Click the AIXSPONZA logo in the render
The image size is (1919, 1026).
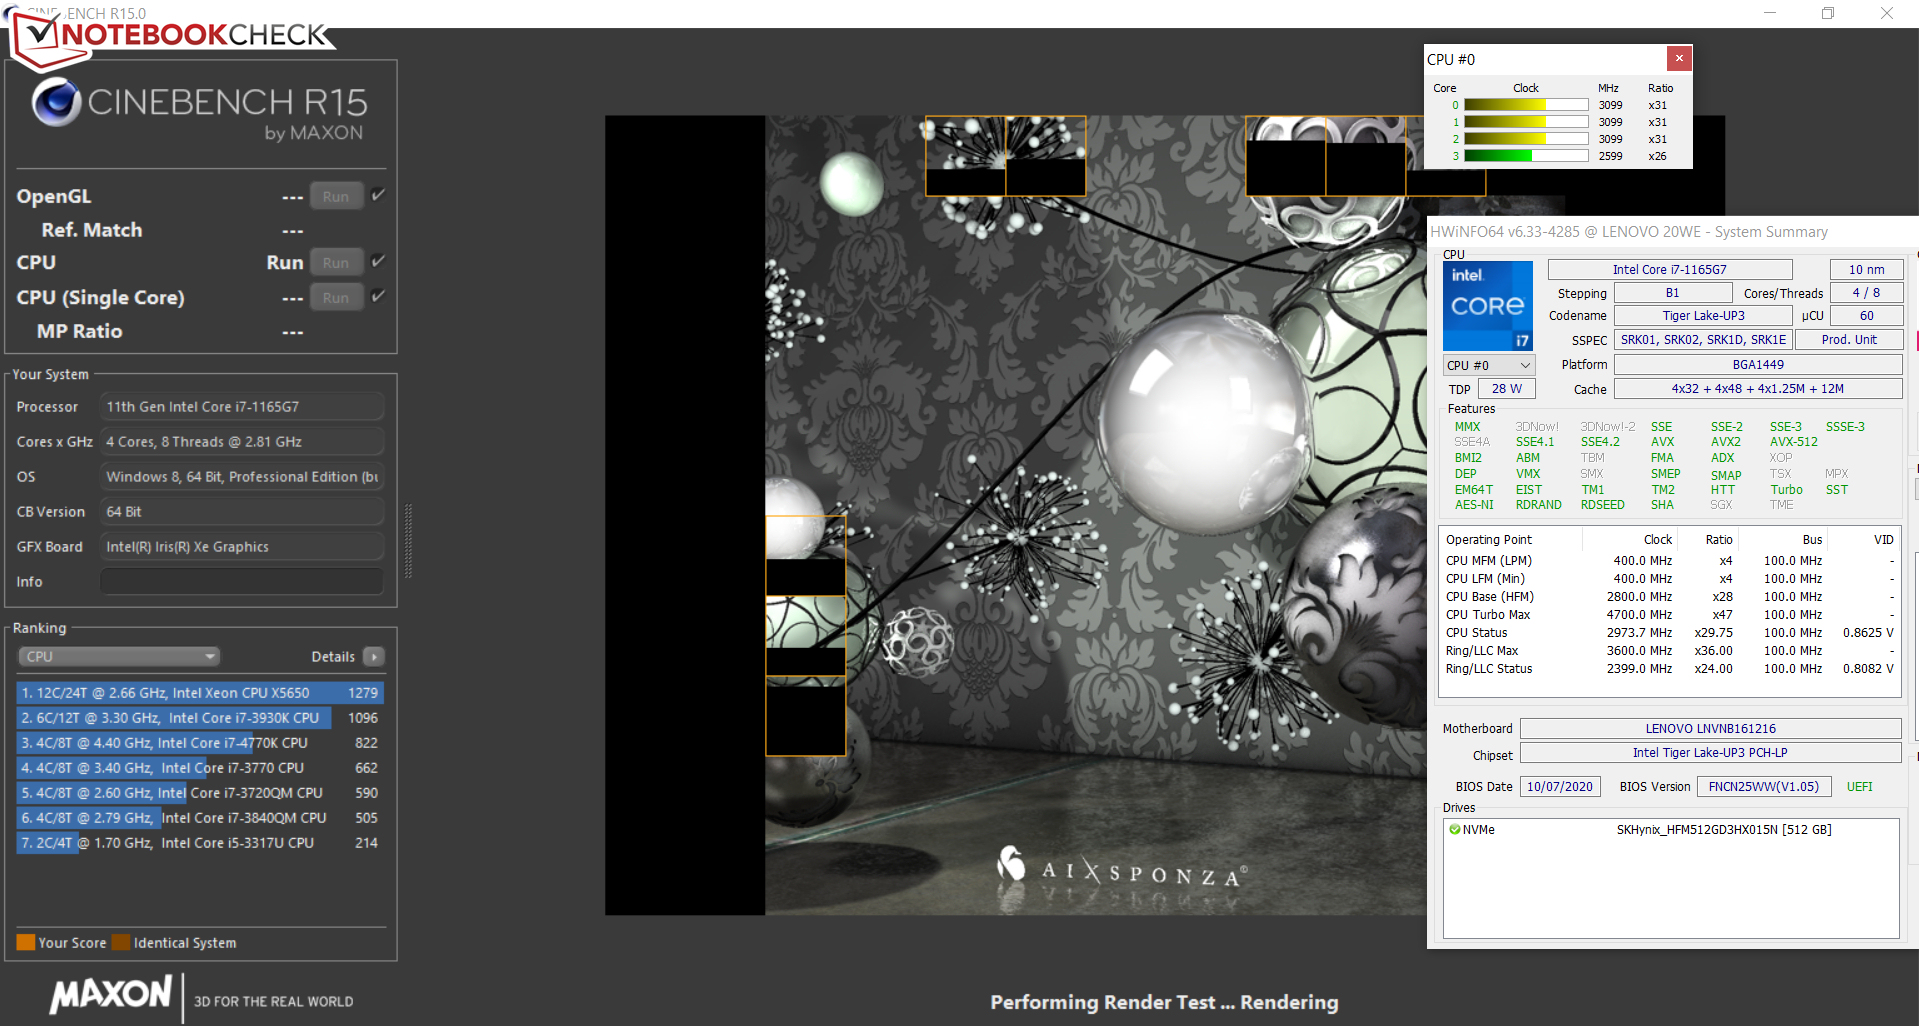[x=1122, y=868]
